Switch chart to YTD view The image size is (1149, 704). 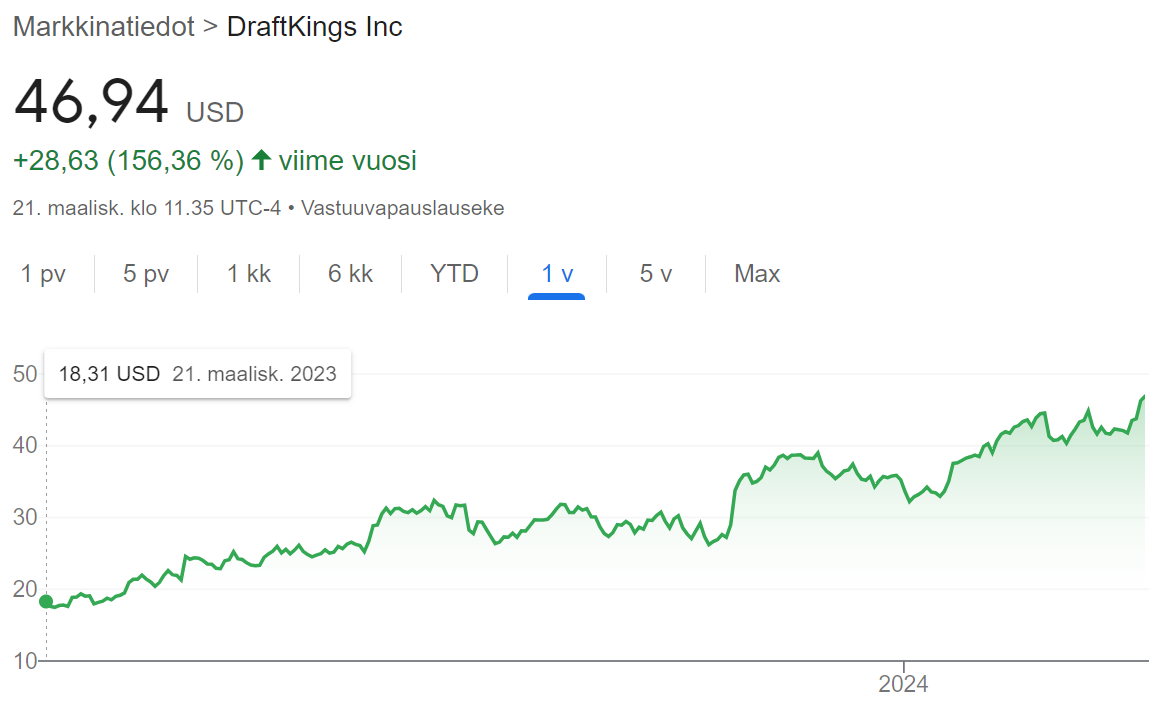tap(454, 273)
